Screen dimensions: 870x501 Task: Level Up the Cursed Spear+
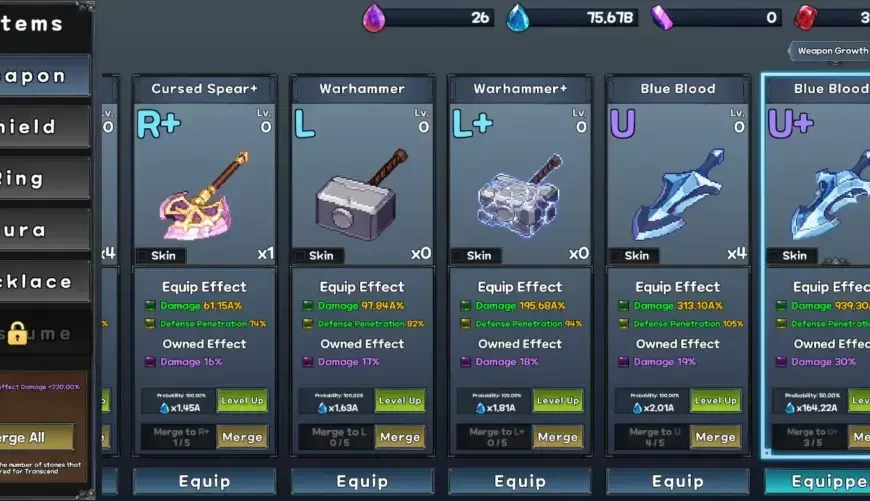coord(242,401)
